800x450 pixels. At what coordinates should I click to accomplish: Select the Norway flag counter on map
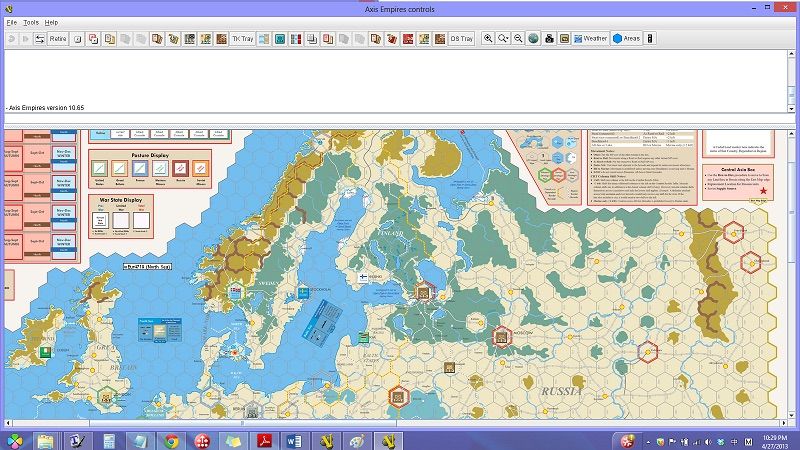click(x=236, y=291)
